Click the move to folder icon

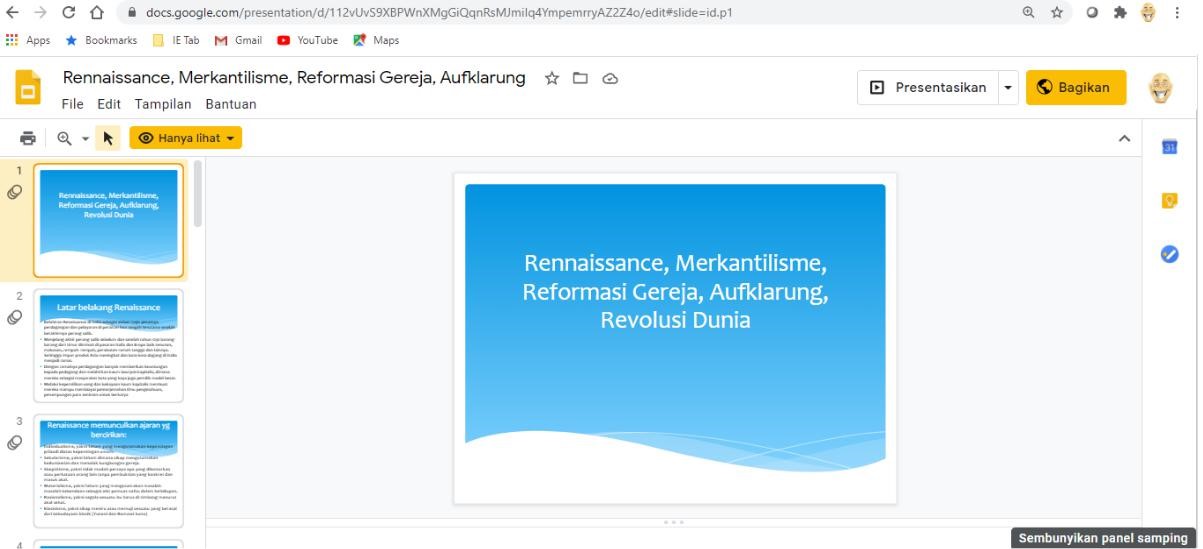580,79
